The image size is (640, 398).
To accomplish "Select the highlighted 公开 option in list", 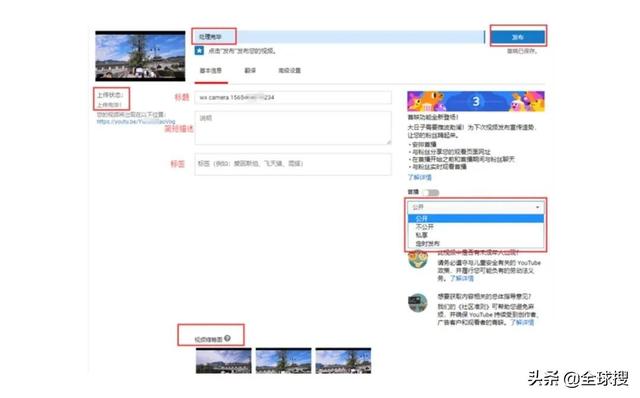I will click(476, 218).
